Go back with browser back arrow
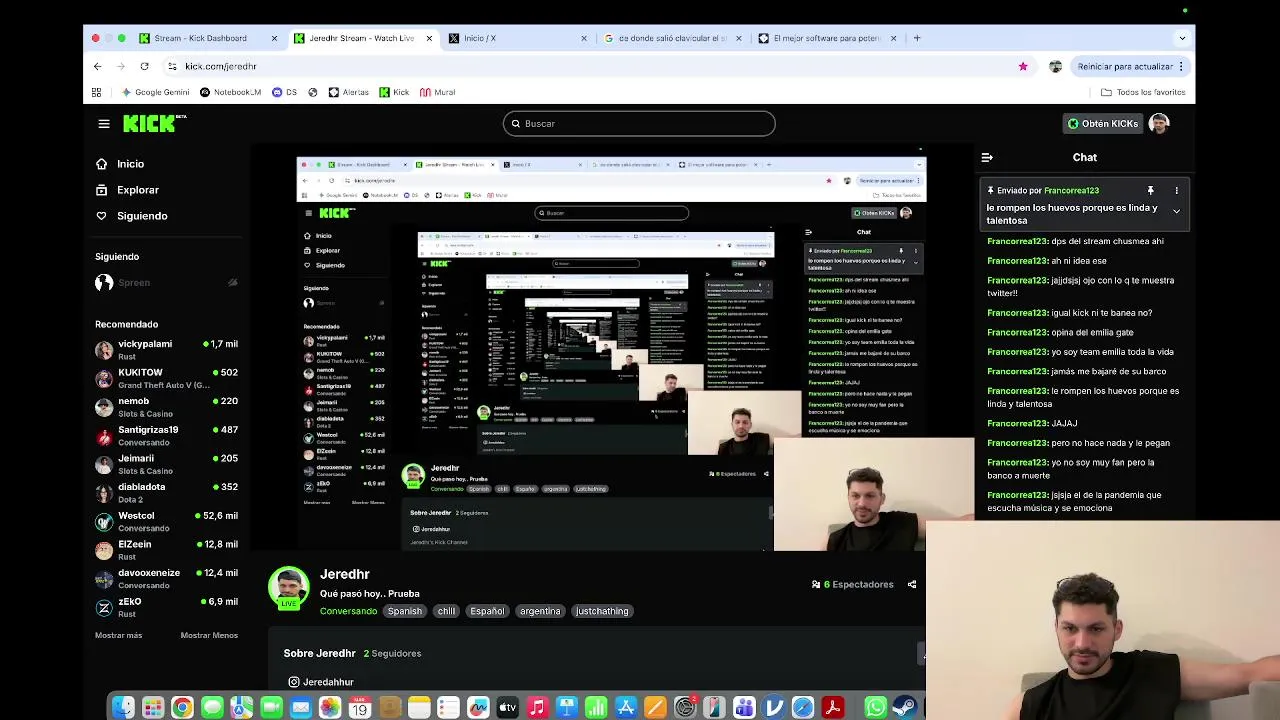The width and height of the screenshot is (1280, 720). (97, 66)
